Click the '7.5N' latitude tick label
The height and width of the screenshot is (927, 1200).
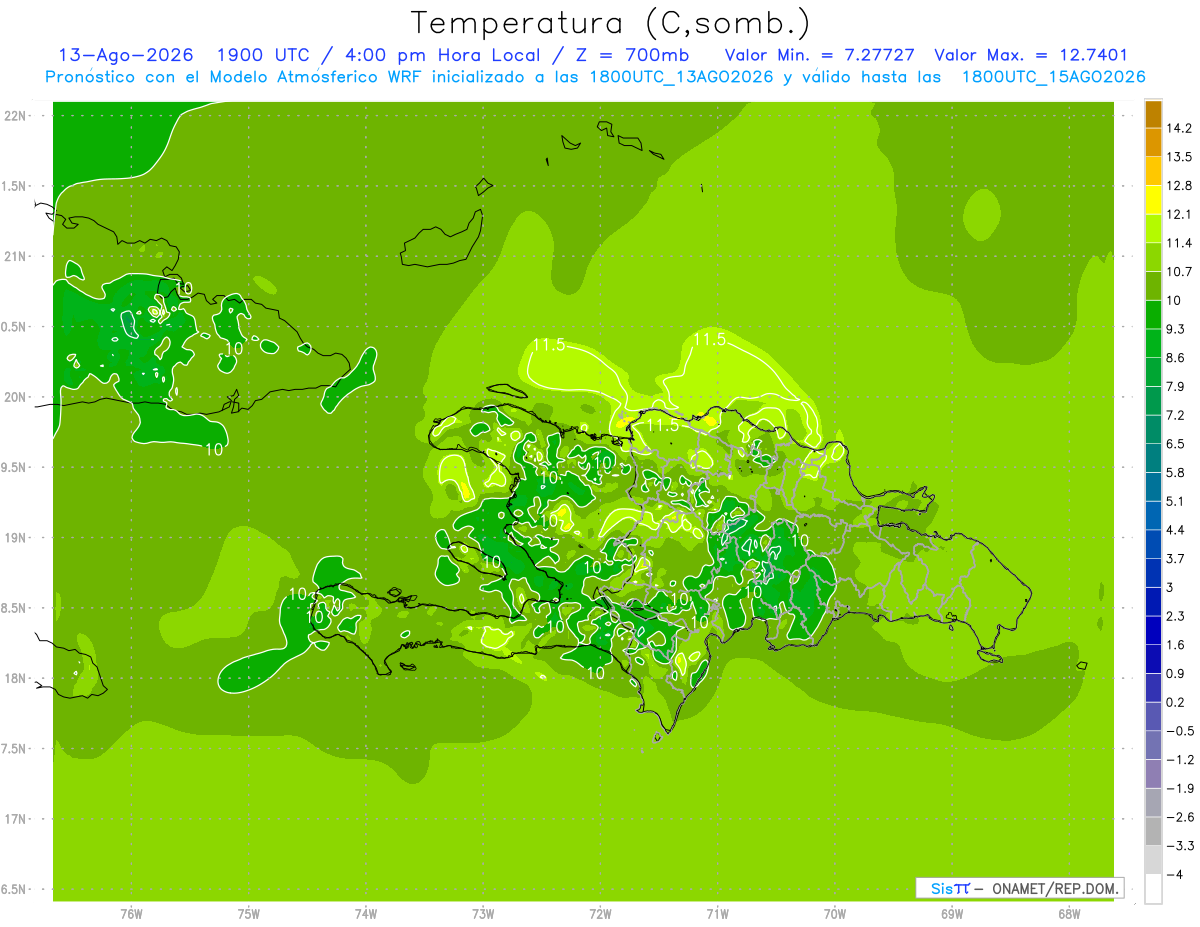point(15,749)
